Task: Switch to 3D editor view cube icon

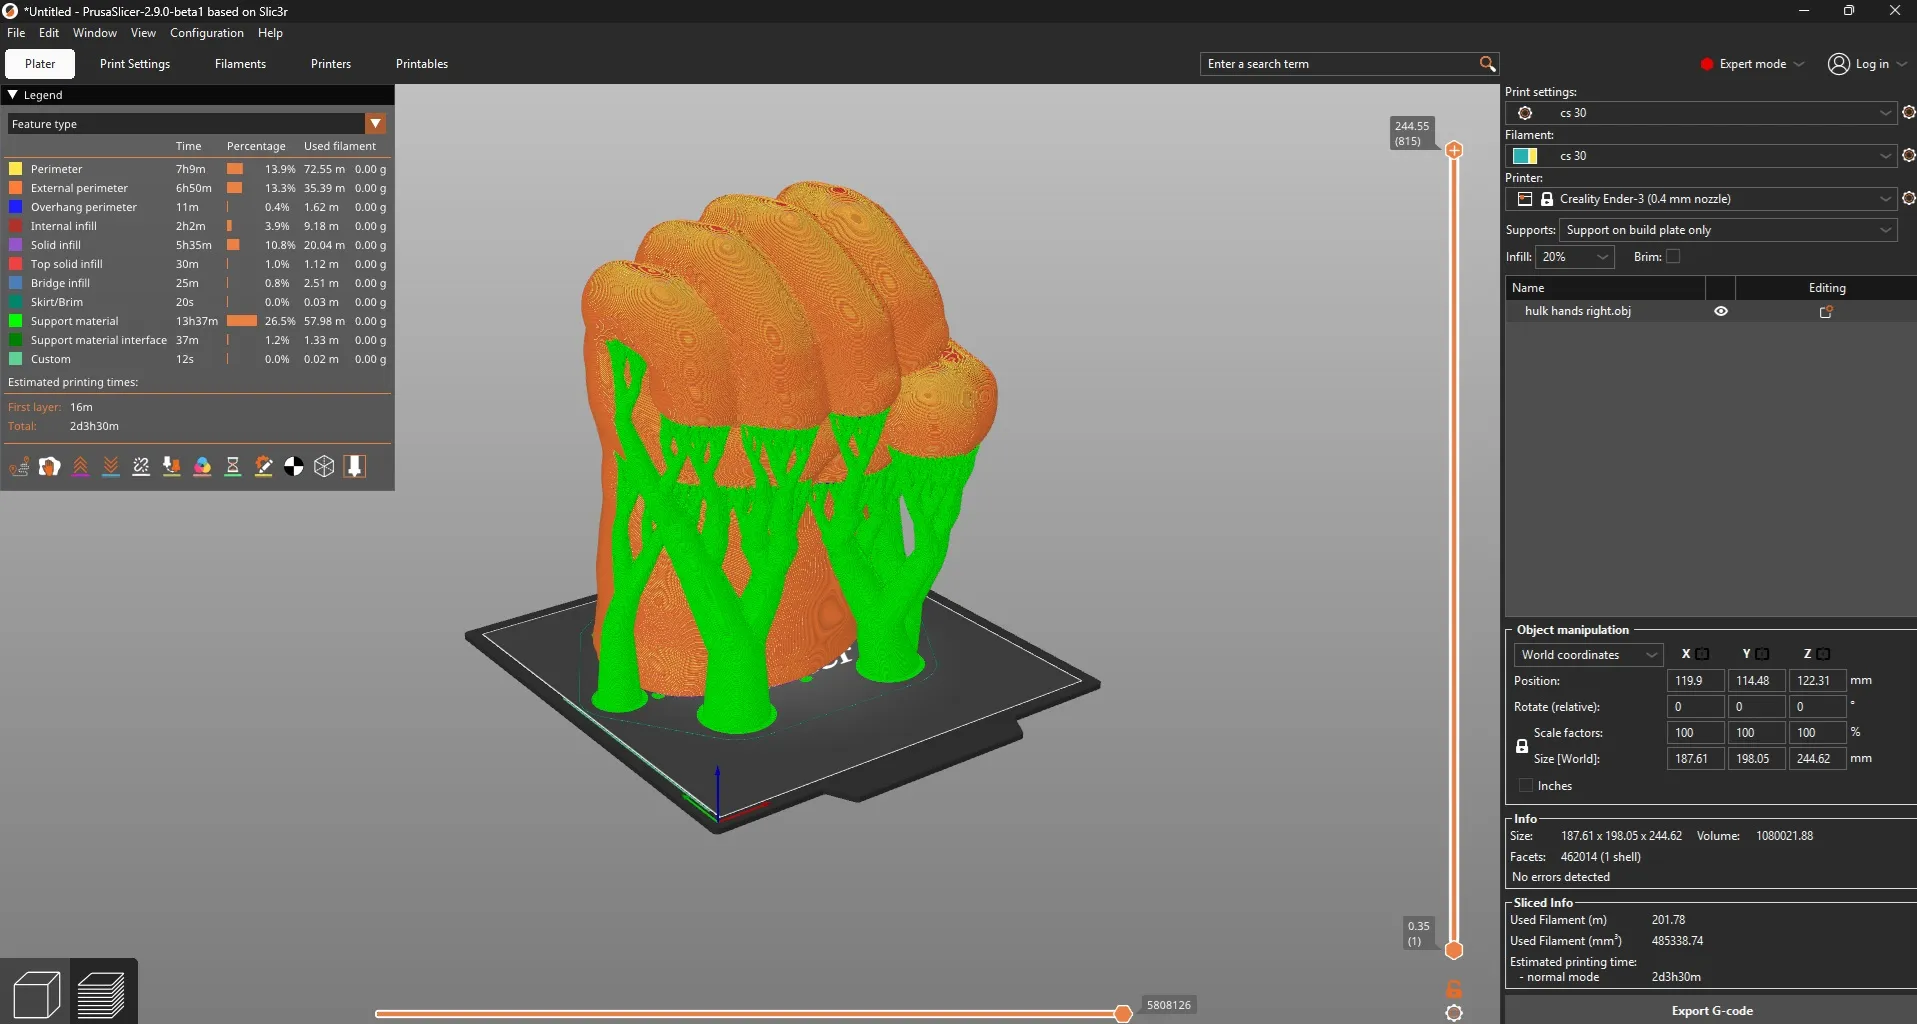Action: [37, 994]
